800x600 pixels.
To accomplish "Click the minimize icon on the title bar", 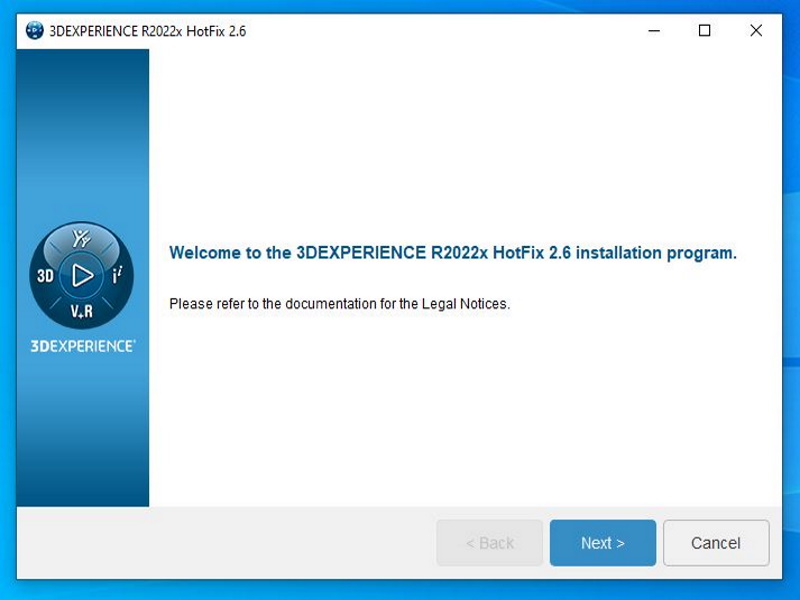I will [x=653, y=31].
